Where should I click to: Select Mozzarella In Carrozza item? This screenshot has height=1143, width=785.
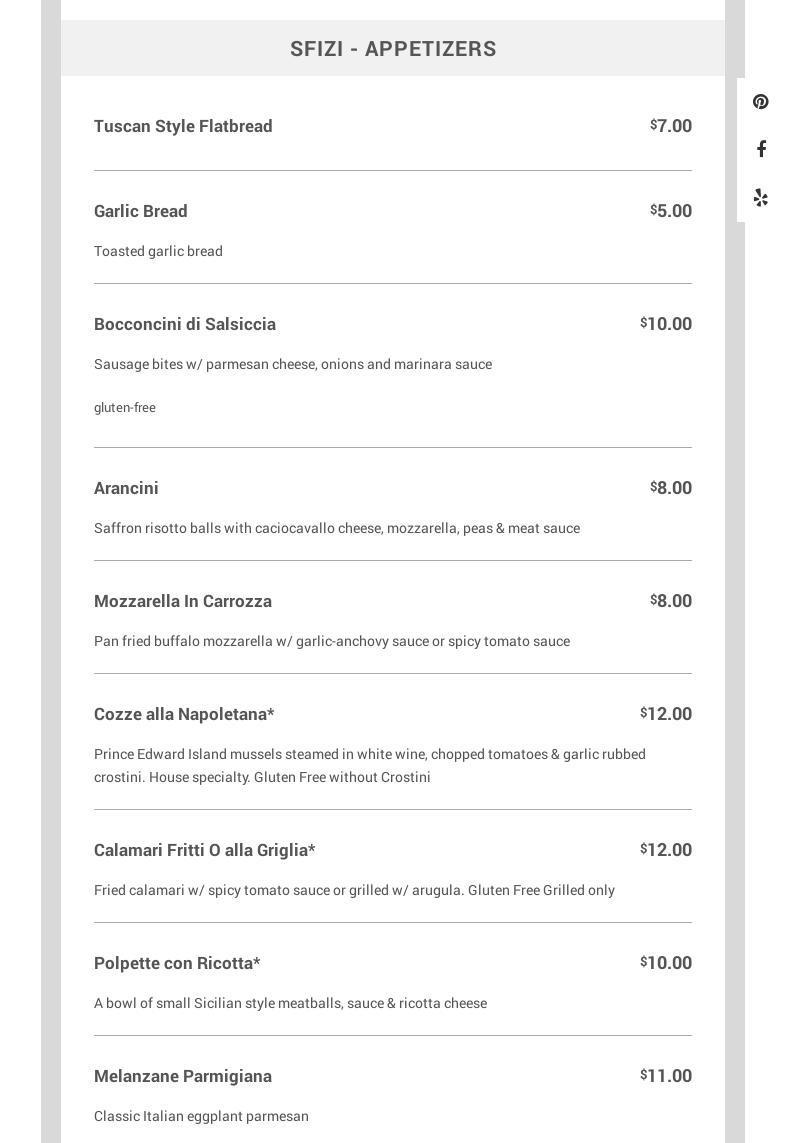click(x=183, y=601)
